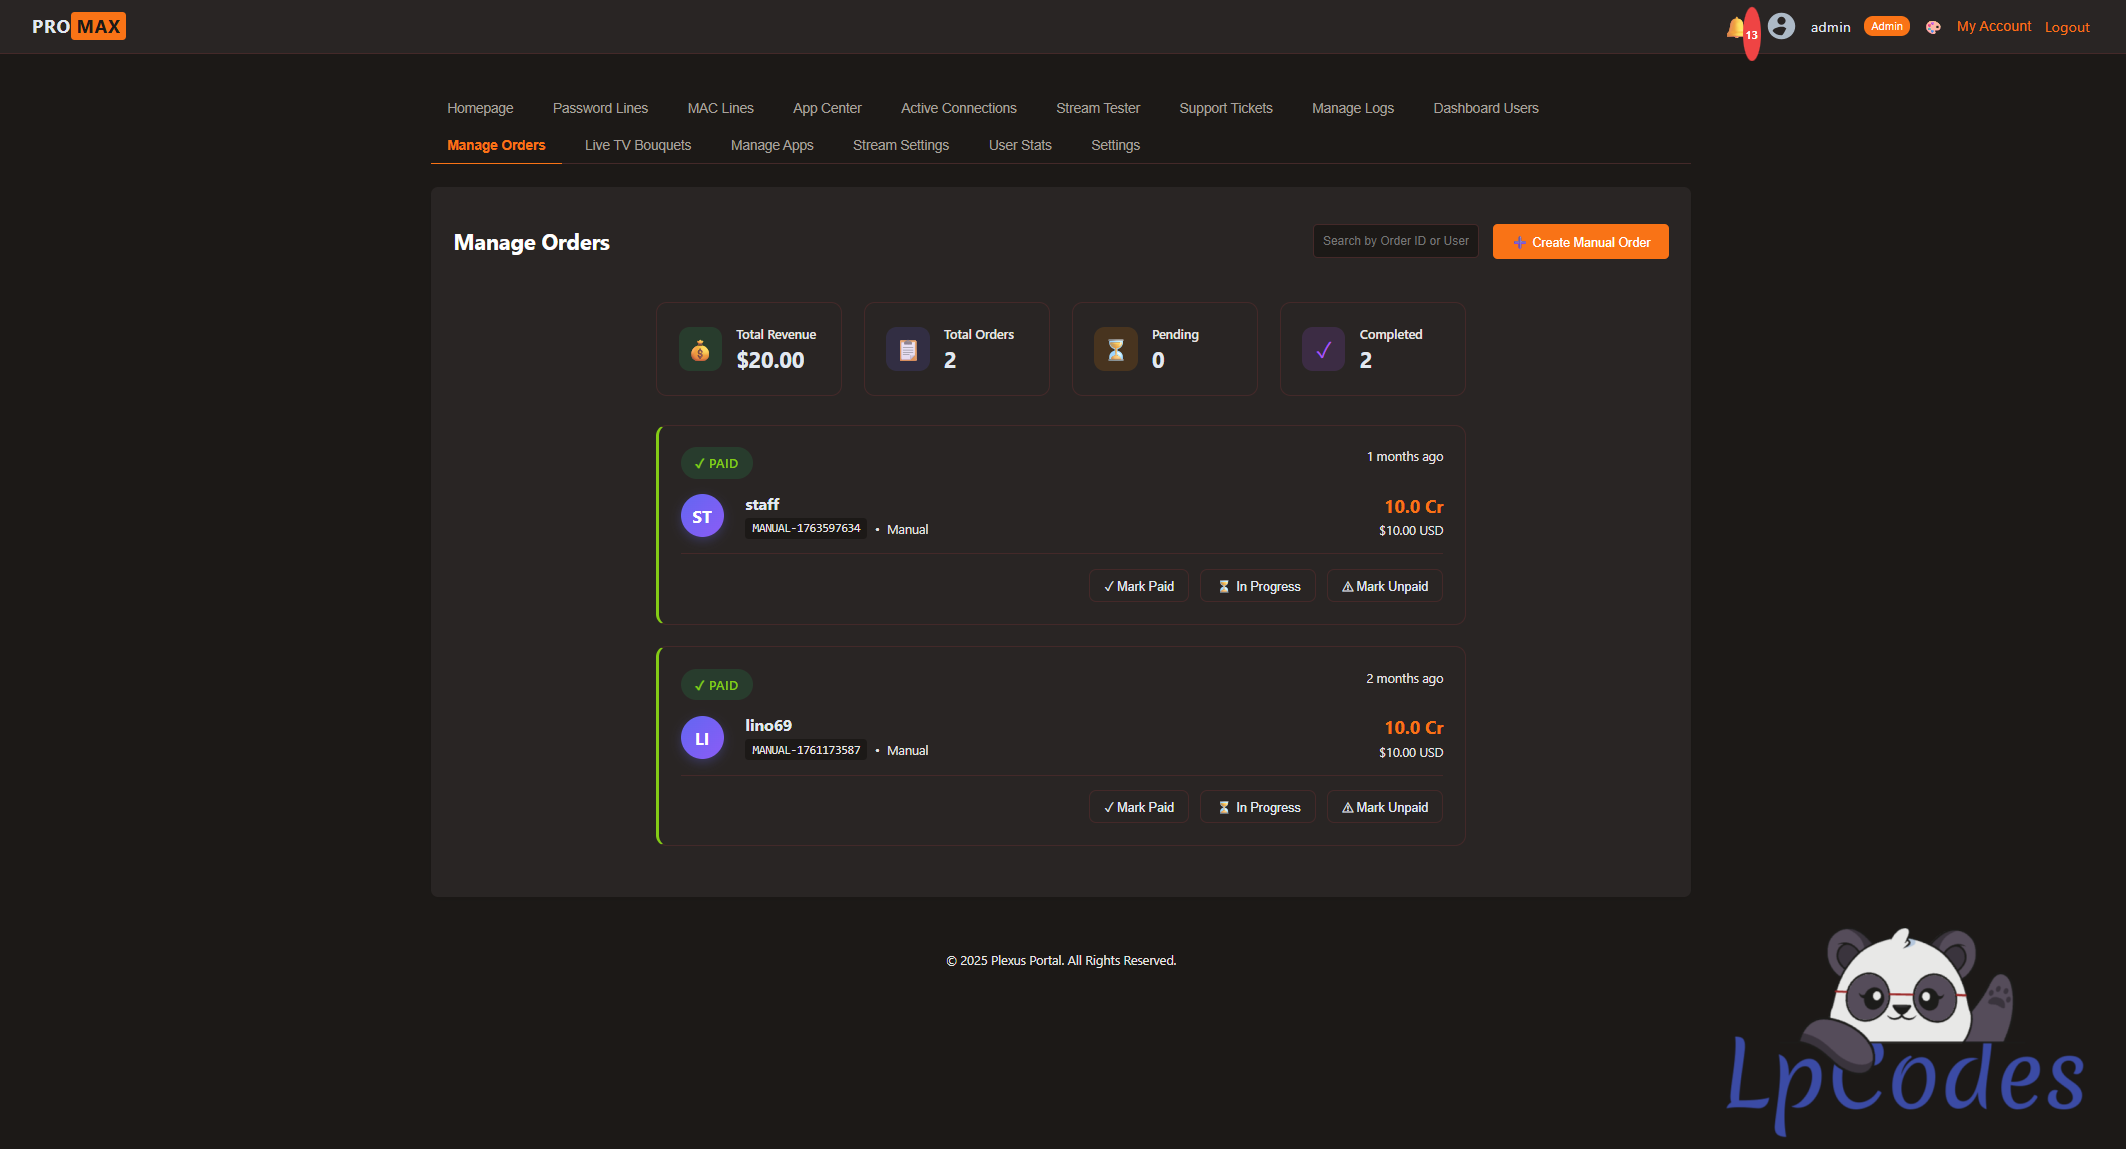The height and width of the screenshot is (1149, 2126).
Task: Click Mark Paid on staff order
Action: coord(1139,586)
